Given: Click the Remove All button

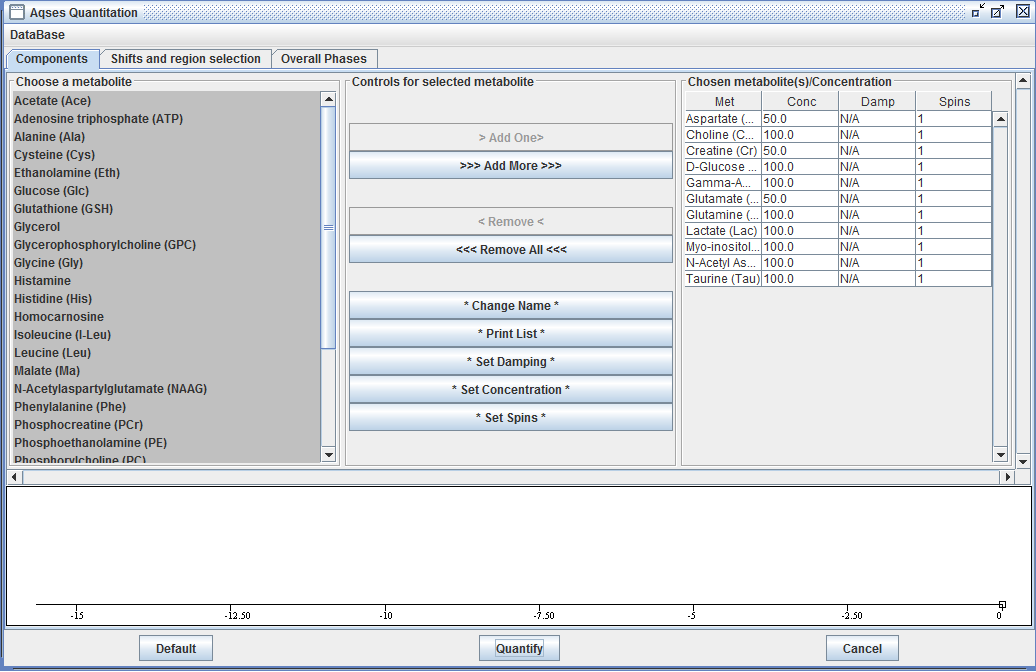Looking at the screenshot, I should coord(511,250).
